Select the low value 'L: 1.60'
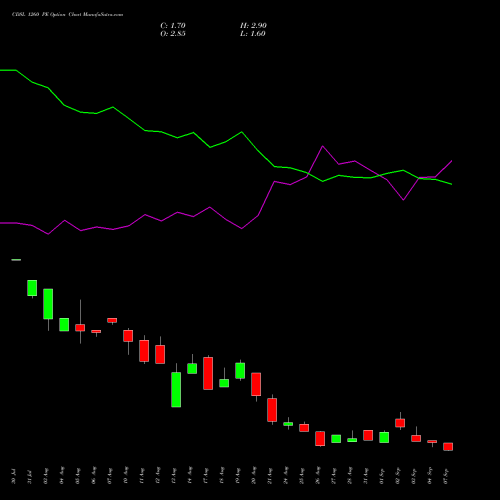 [x=253, y=34]
